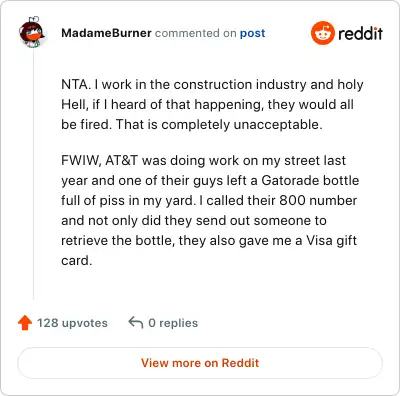
Task: Collapse the comment using the vertical thread line
Action: [33, 175]
